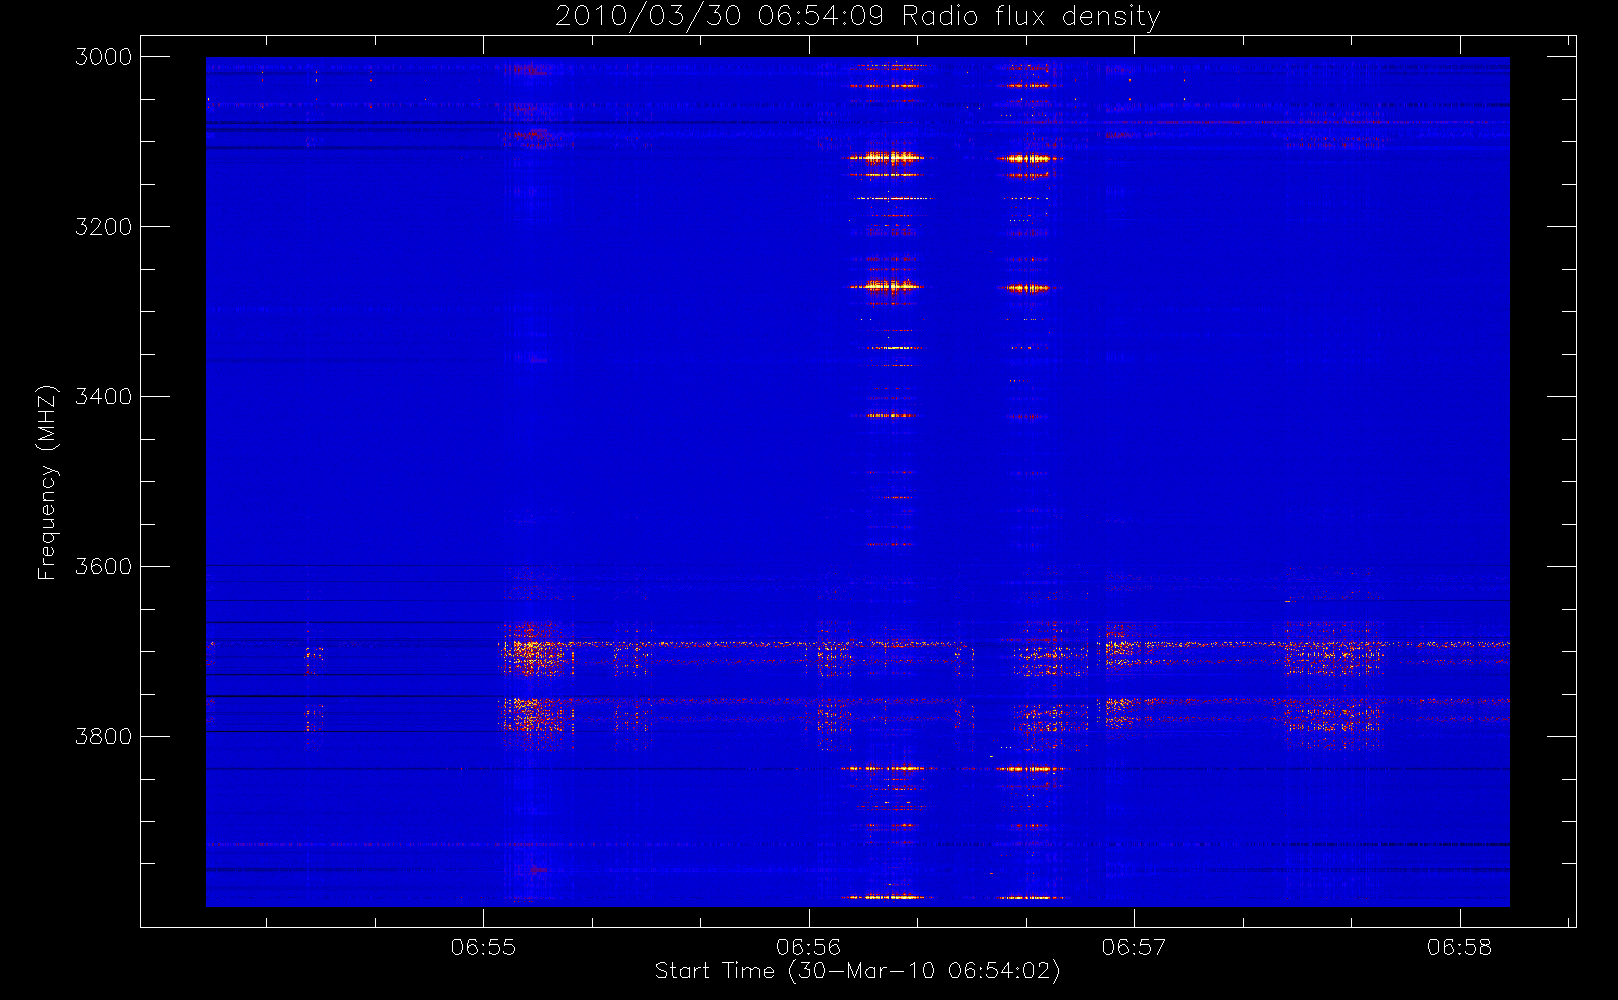Screen dimensions: 1618x1000
Task: Click the plot title '2010/03/30 06:54:09 Radio flux density'
Action: tap(858, 17)
